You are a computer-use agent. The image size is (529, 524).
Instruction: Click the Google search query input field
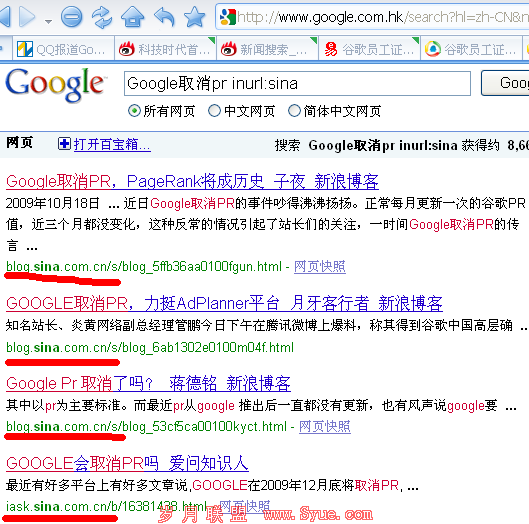pyautogui.click(x=297, y=83)
